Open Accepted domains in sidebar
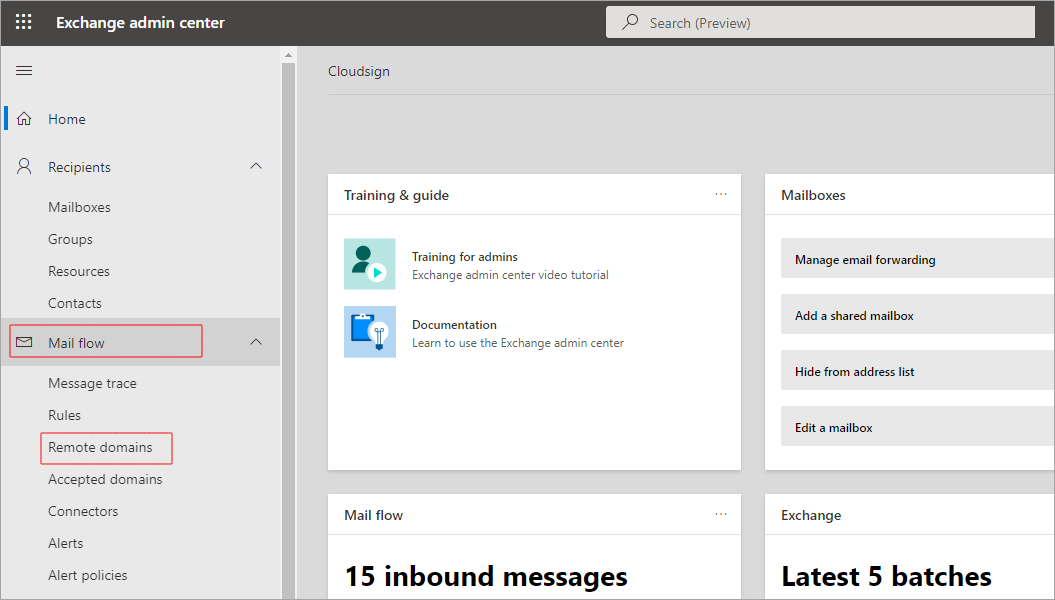The width and height of the screenshot is (1055, 600). (x=105, y=479)
